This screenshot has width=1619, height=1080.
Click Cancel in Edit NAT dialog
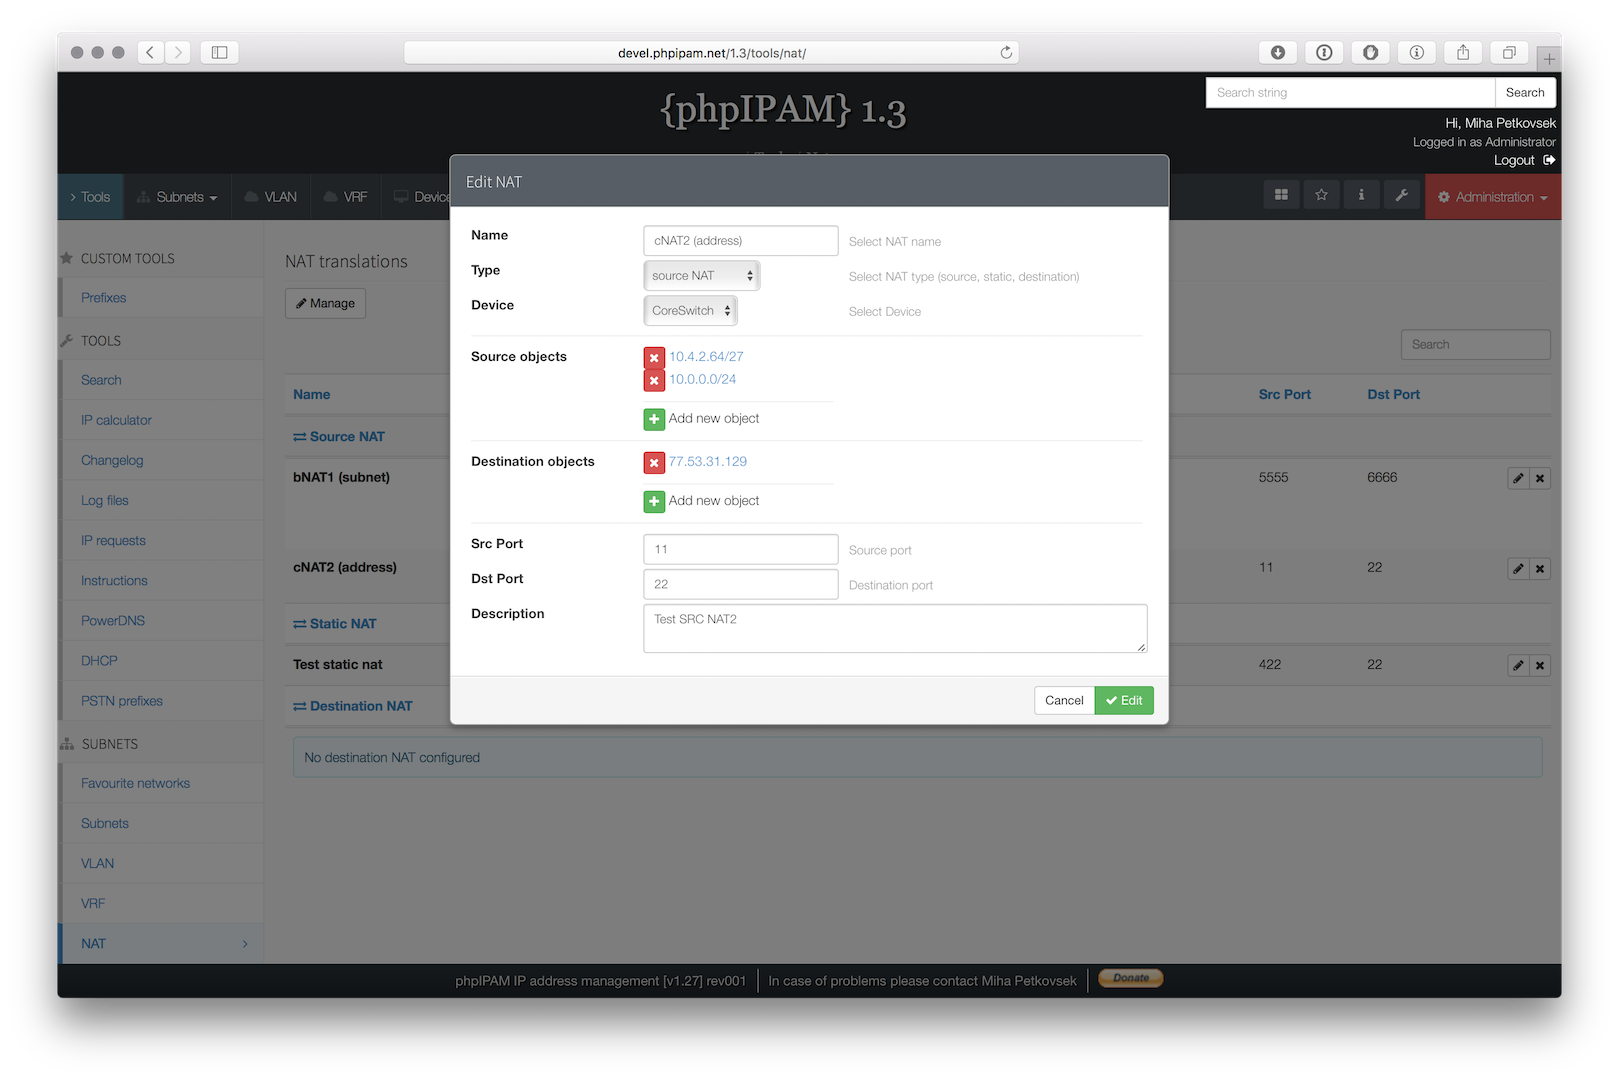point(1064,700)
